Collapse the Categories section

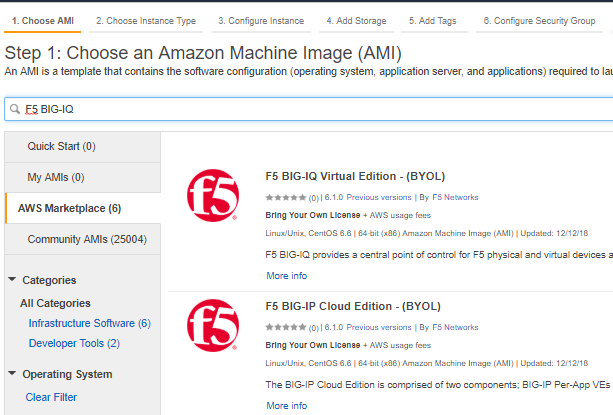click(12, 279)
